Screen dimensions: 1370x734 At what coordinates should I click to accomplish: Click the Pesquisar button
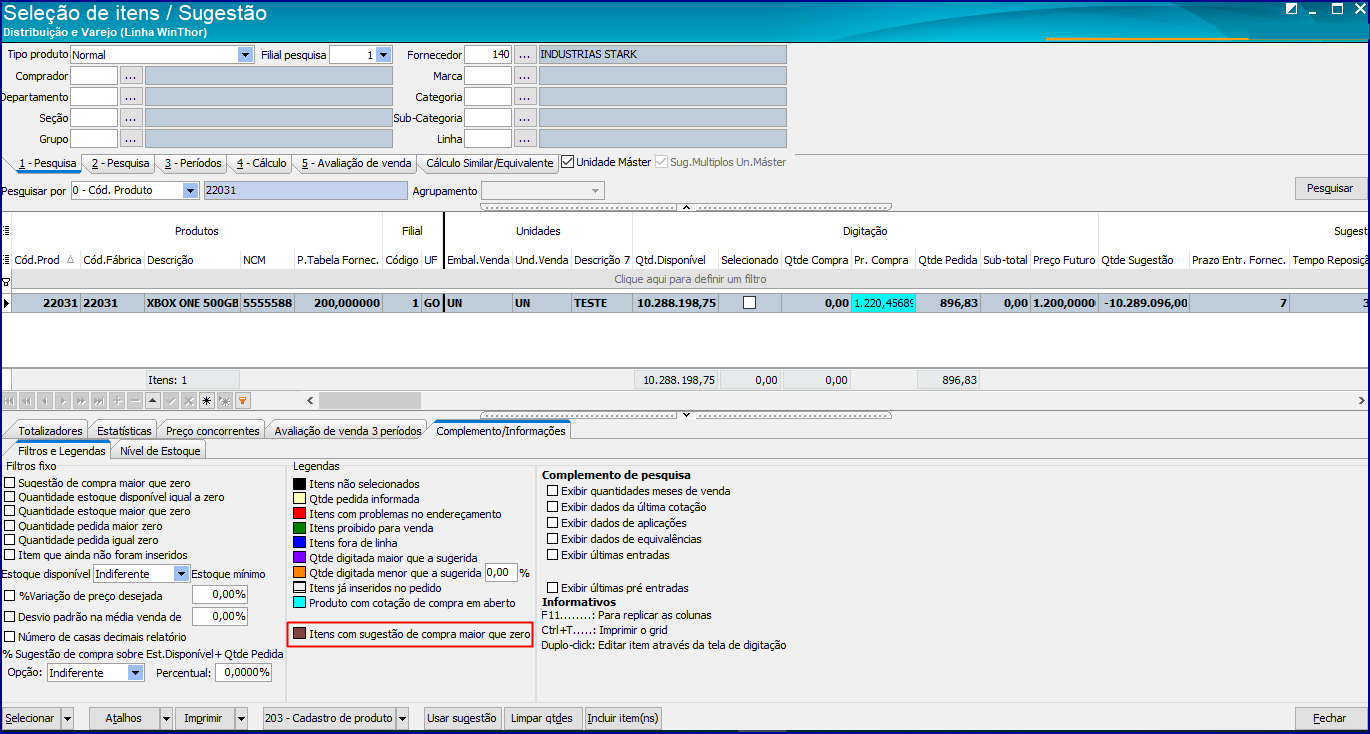[x=1330, y=188]
